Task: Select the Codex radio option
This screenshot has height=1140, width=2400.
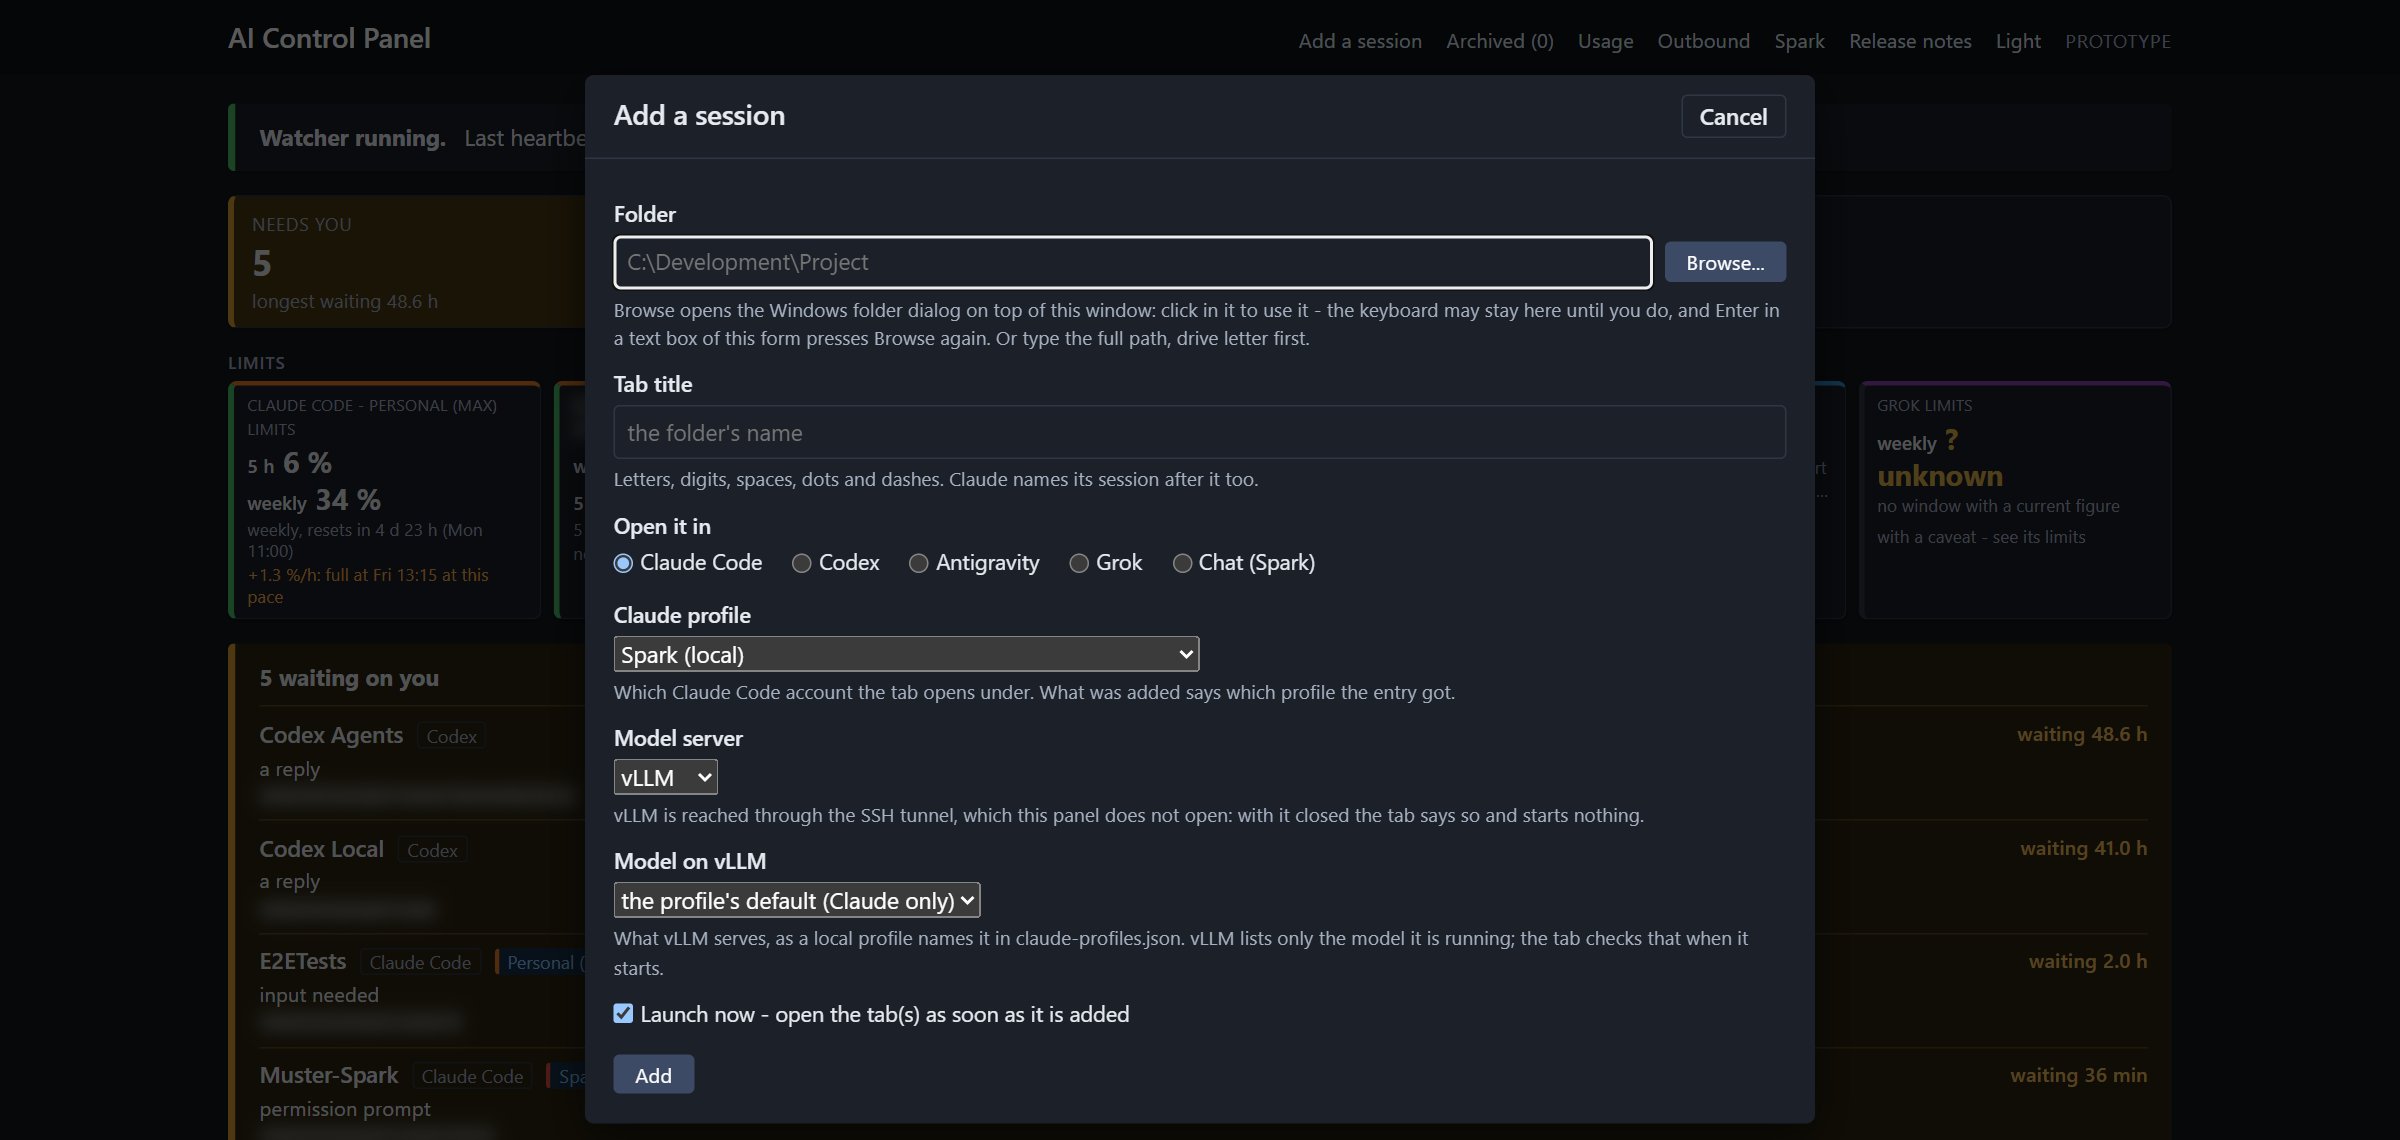Action: point(801,563)
